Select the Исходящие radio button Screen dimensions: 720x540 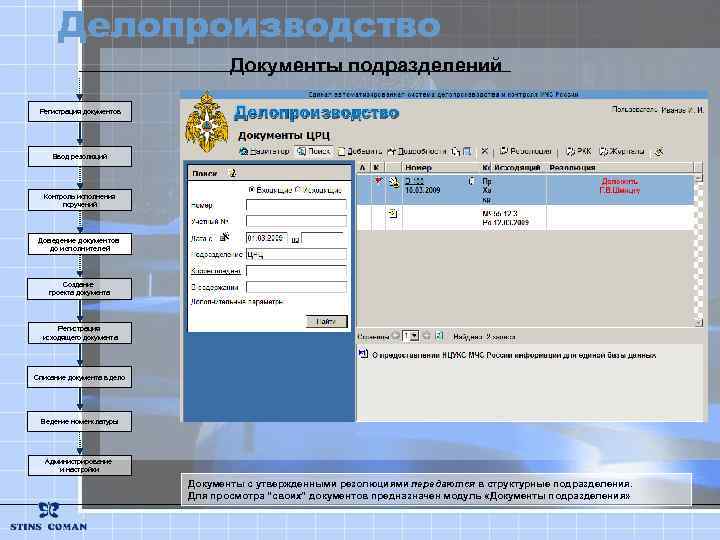[x=298, y=189]
